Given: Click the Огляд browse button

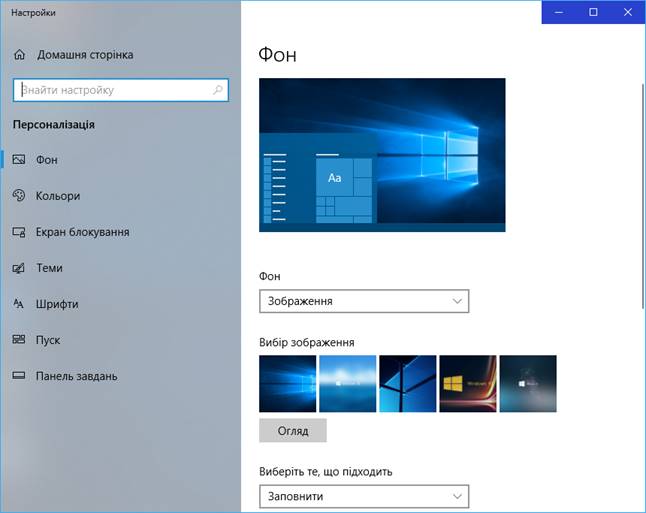Looking at the screenshot, I should [293, 431].
